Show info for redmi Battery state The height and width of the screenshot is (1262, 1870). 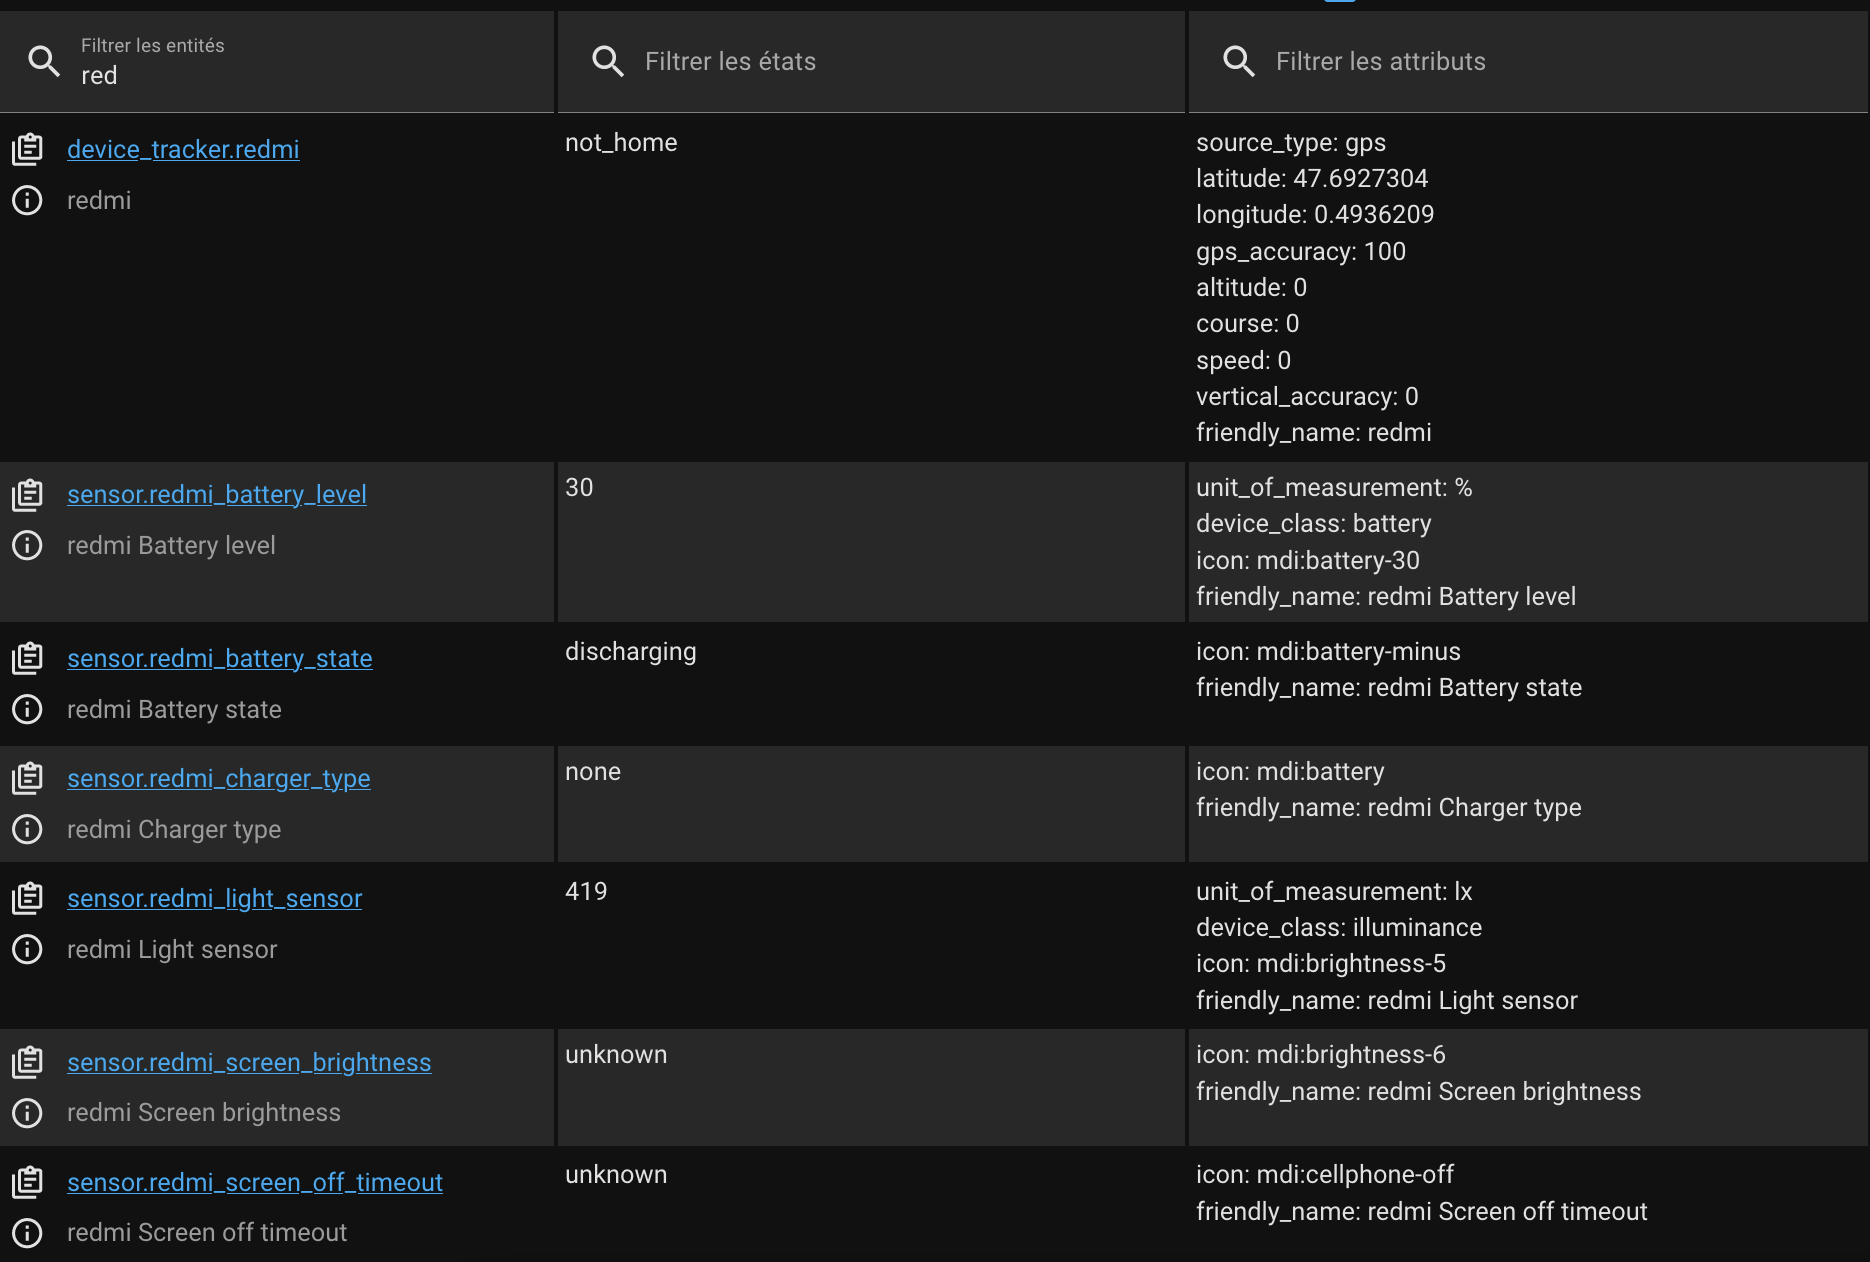tap(27, 709)
